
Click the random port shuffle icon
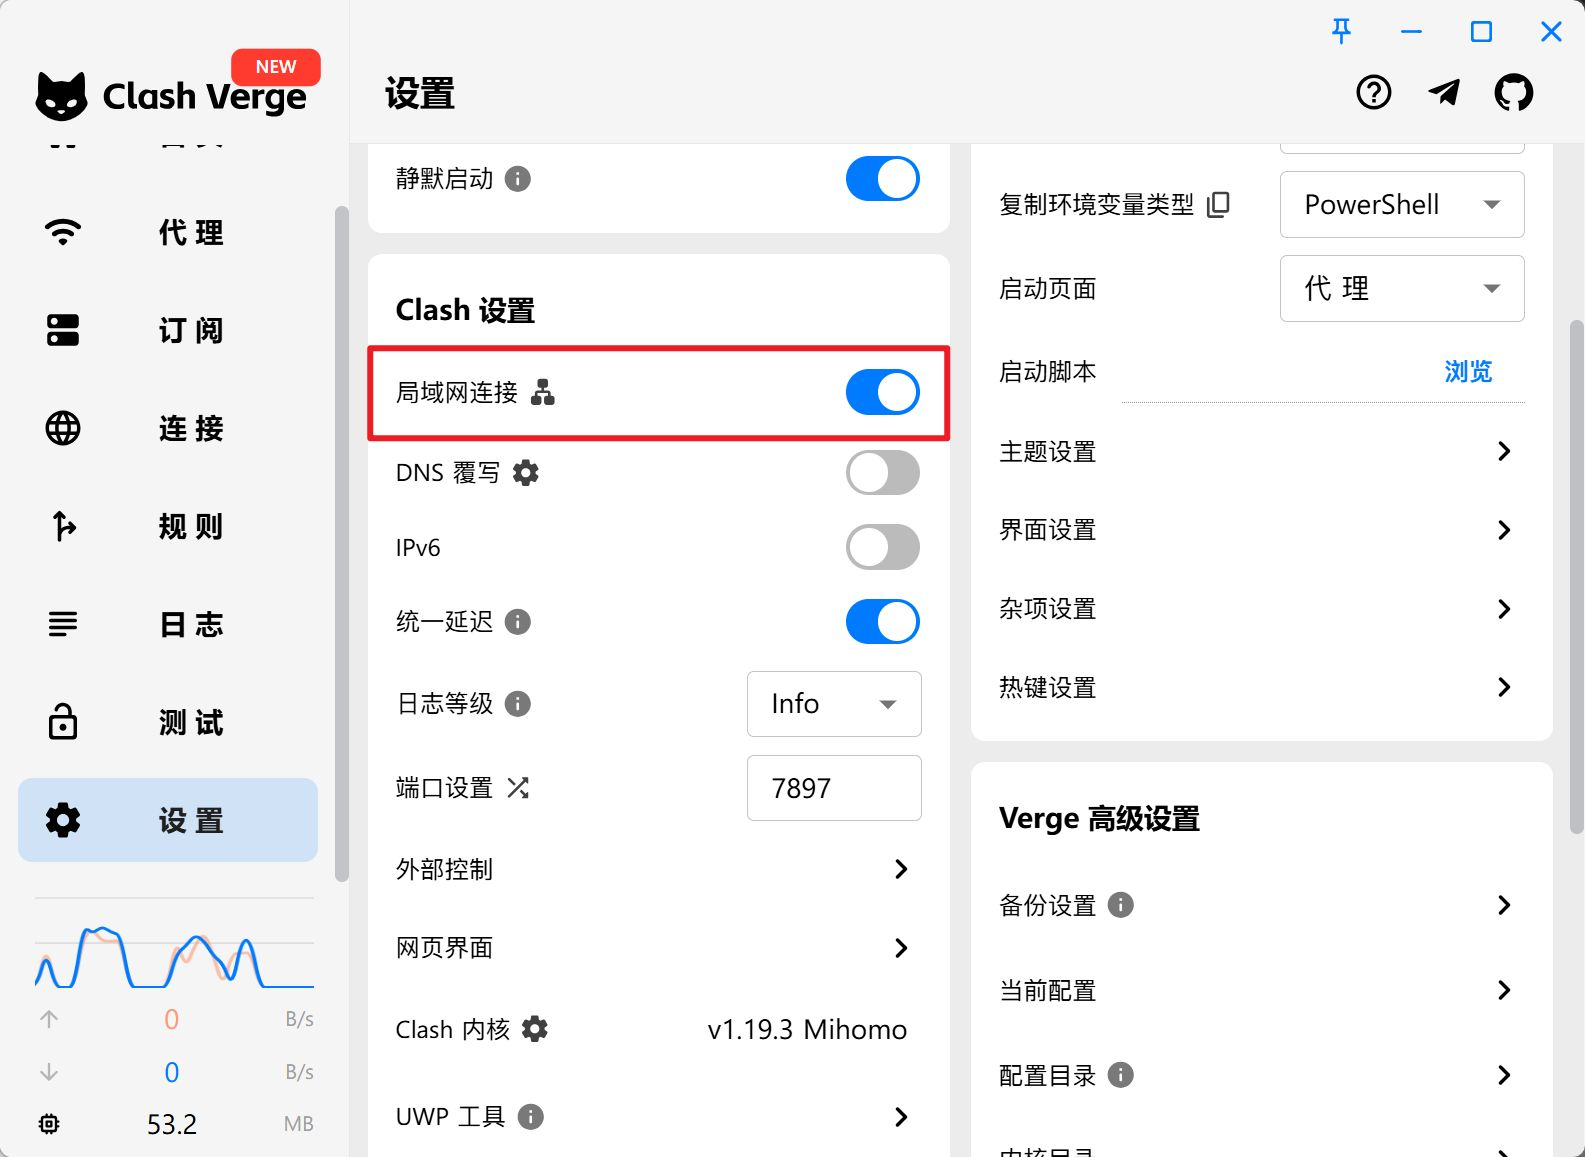(518, 788)
